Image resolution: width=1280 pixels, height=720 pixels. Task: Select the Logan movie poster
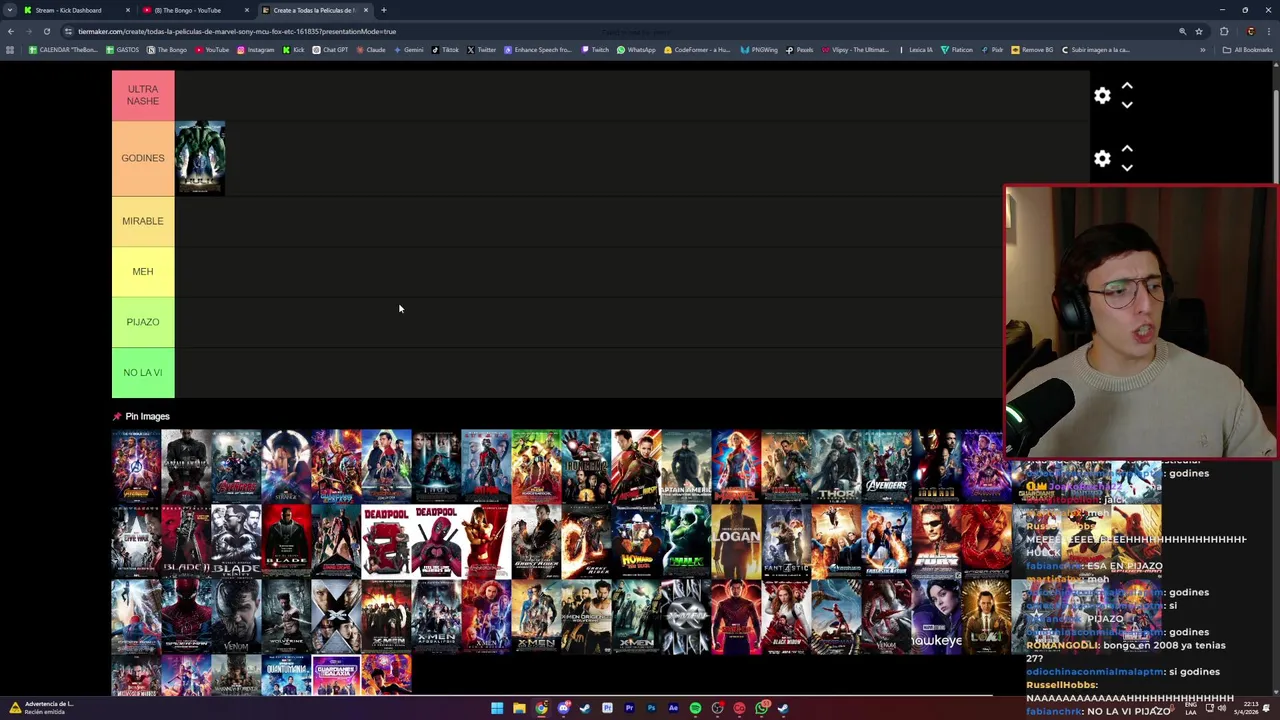pos(736,542)
